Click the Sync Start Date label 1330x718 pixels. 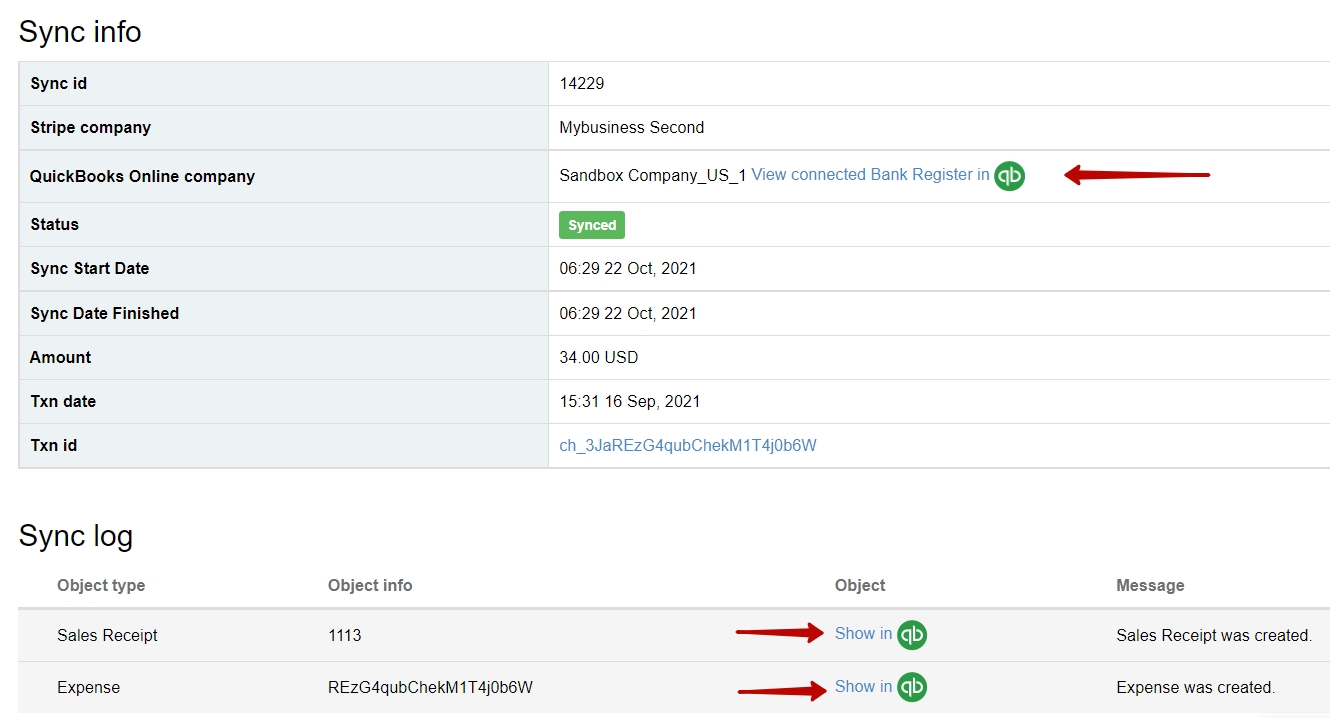click(90, 269)
